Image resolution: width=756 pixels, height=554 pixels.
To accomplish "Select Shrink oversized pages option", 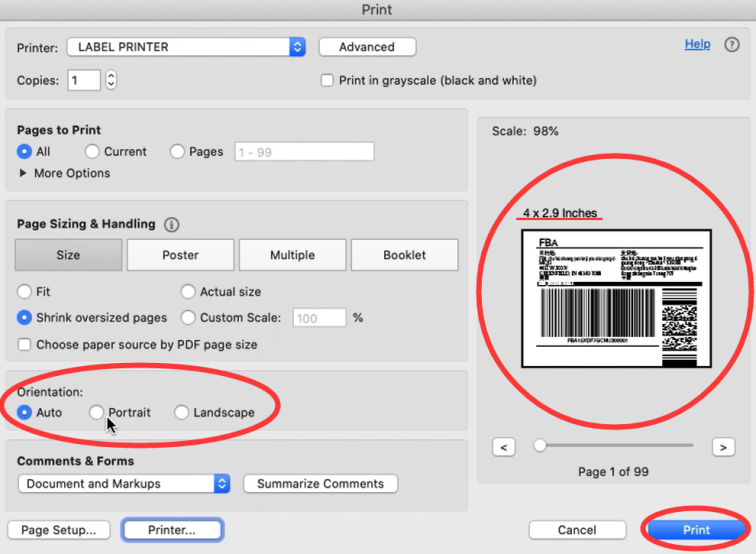I will 24,317.
